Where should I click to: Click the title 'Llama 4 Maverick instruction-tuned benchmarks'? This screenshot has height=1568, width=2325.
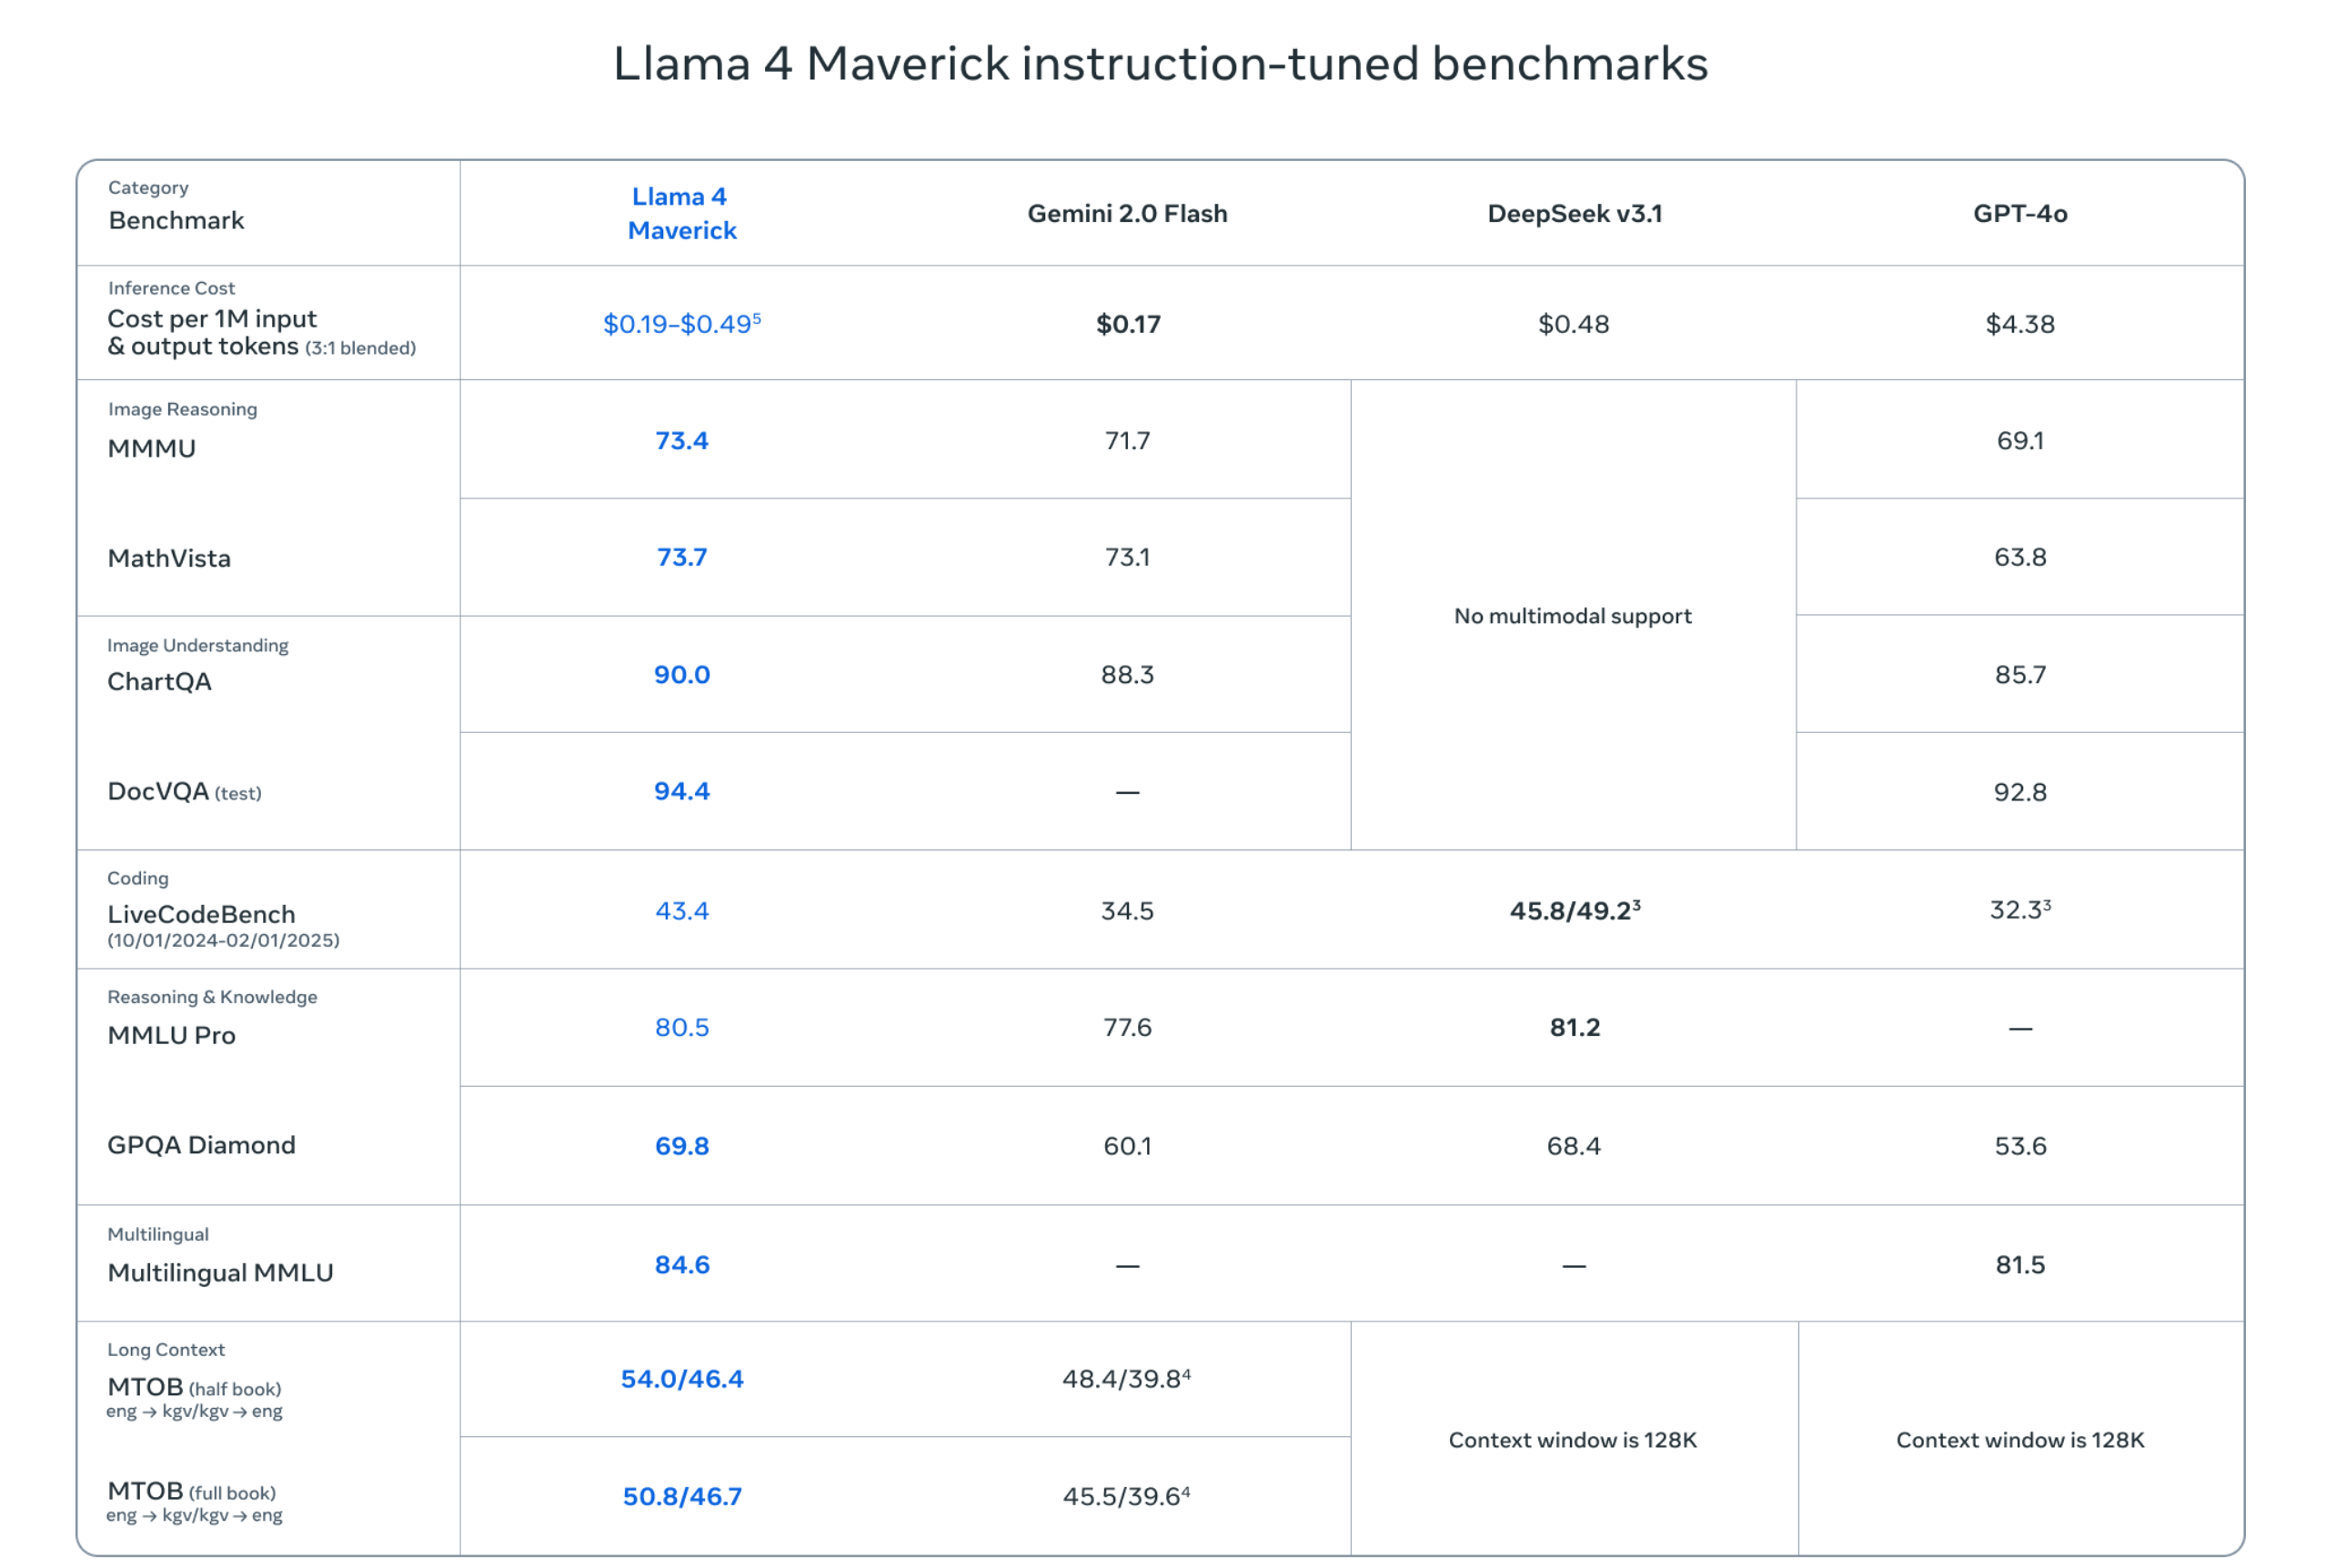[1160, 64]
